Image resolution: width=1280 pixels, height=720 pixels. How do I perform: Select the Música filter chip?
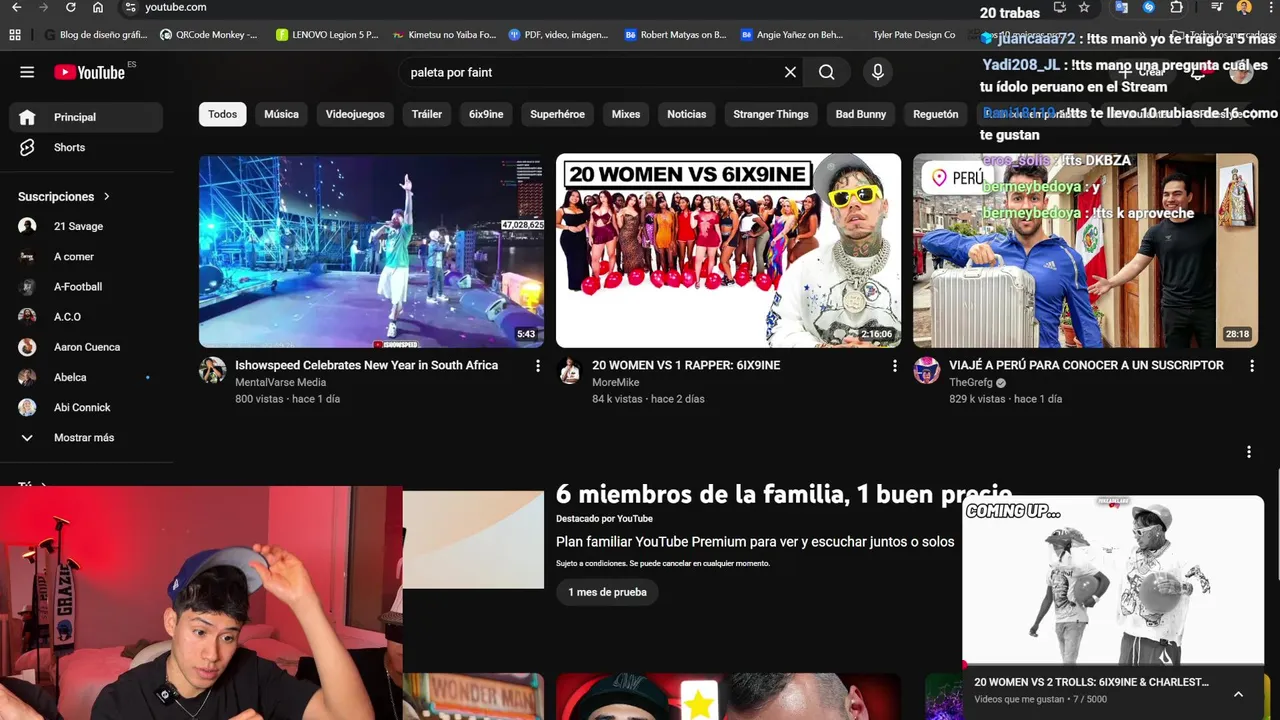(281, 114)
